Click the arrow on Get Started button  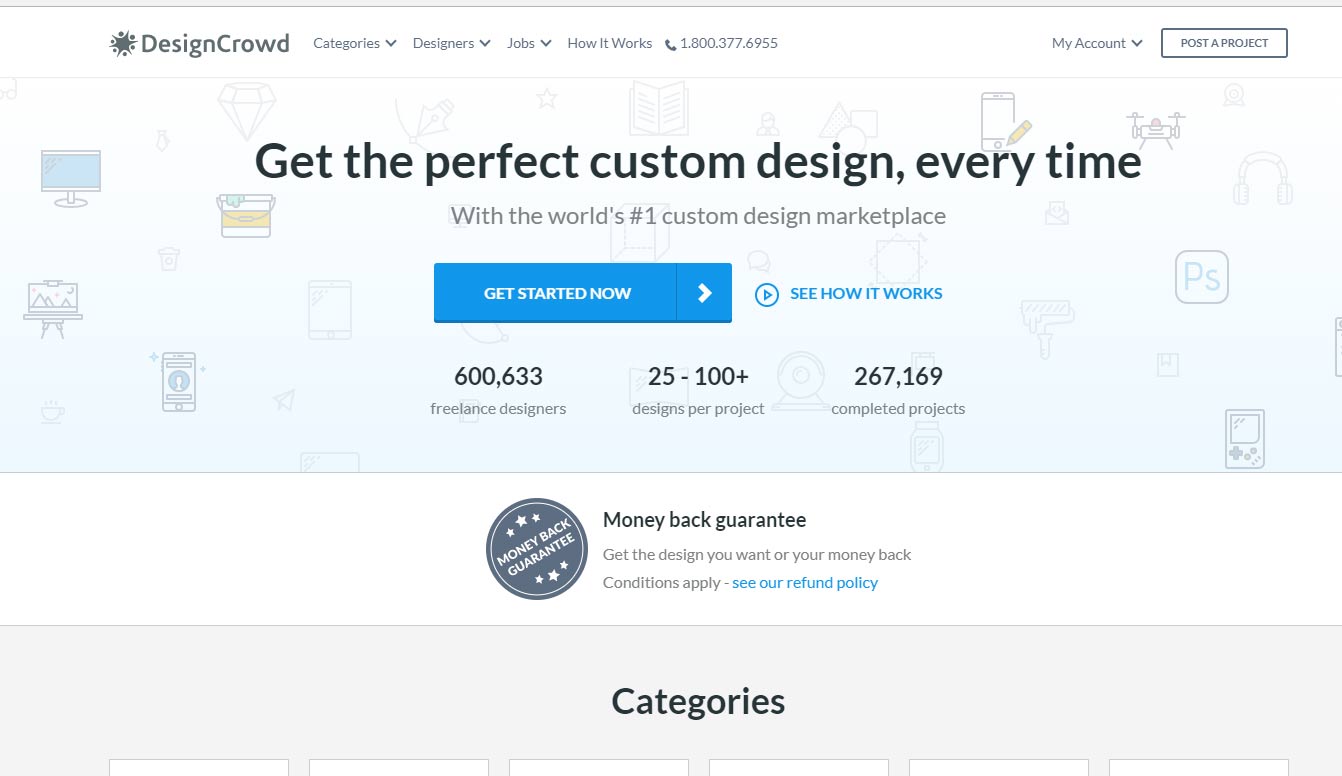click(704, 293)
